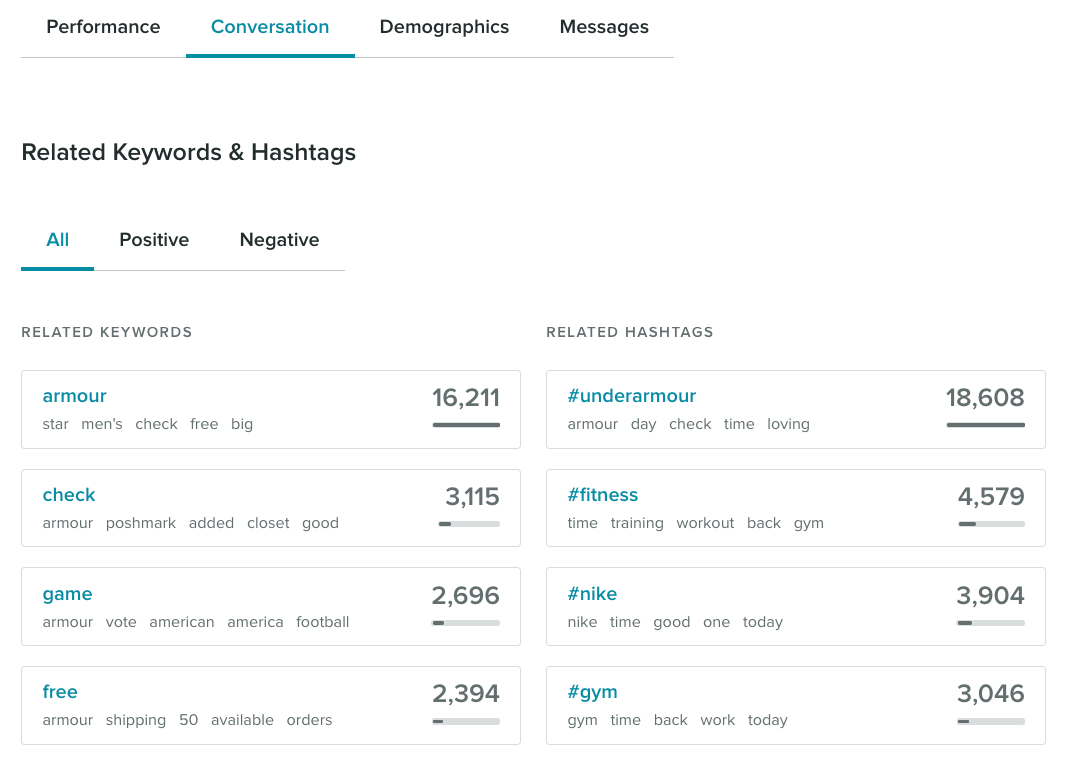Open the 'armour' keyword link
Screen dimensions: 1068x758
click(x=74, y=396)
